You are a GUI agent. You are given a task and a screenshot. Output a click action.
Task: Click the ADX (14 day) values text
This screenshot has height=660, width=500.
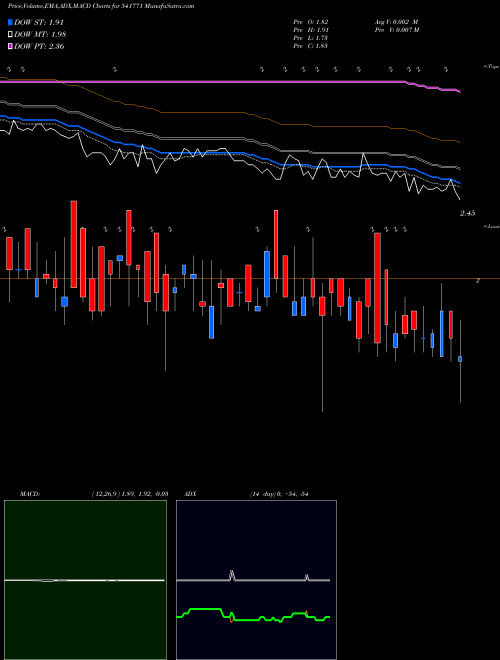(x=279, y=494)
